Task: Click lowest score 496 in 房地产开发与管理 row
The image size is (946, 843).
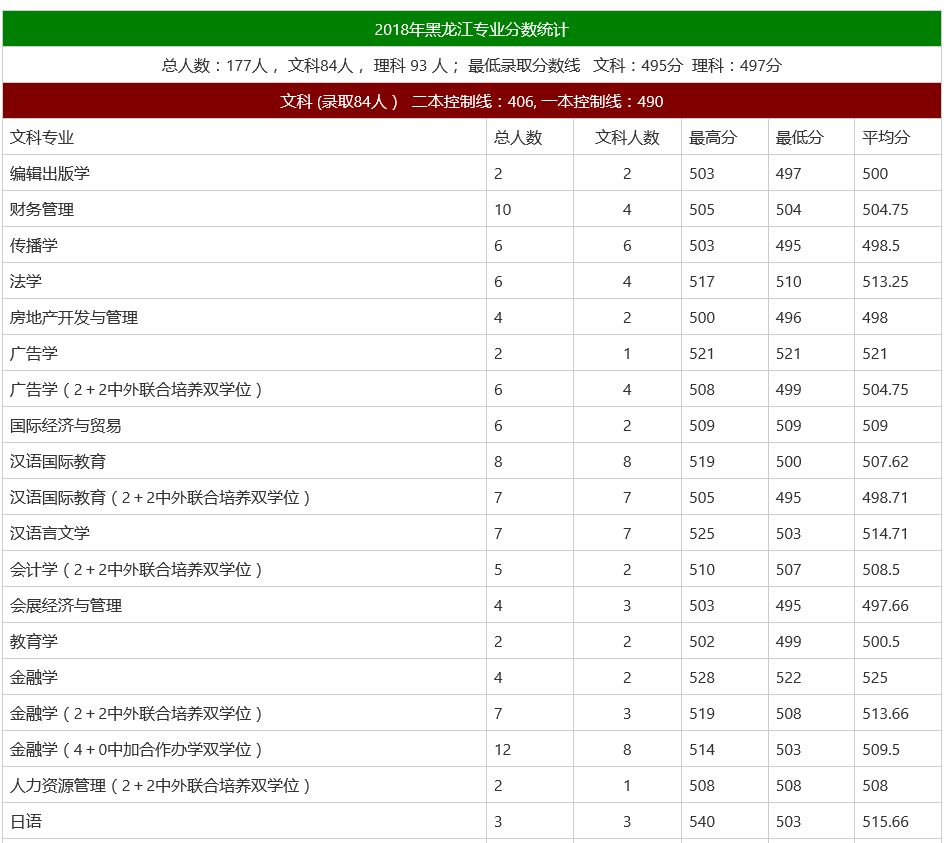Action: click(x=789, y=317)
